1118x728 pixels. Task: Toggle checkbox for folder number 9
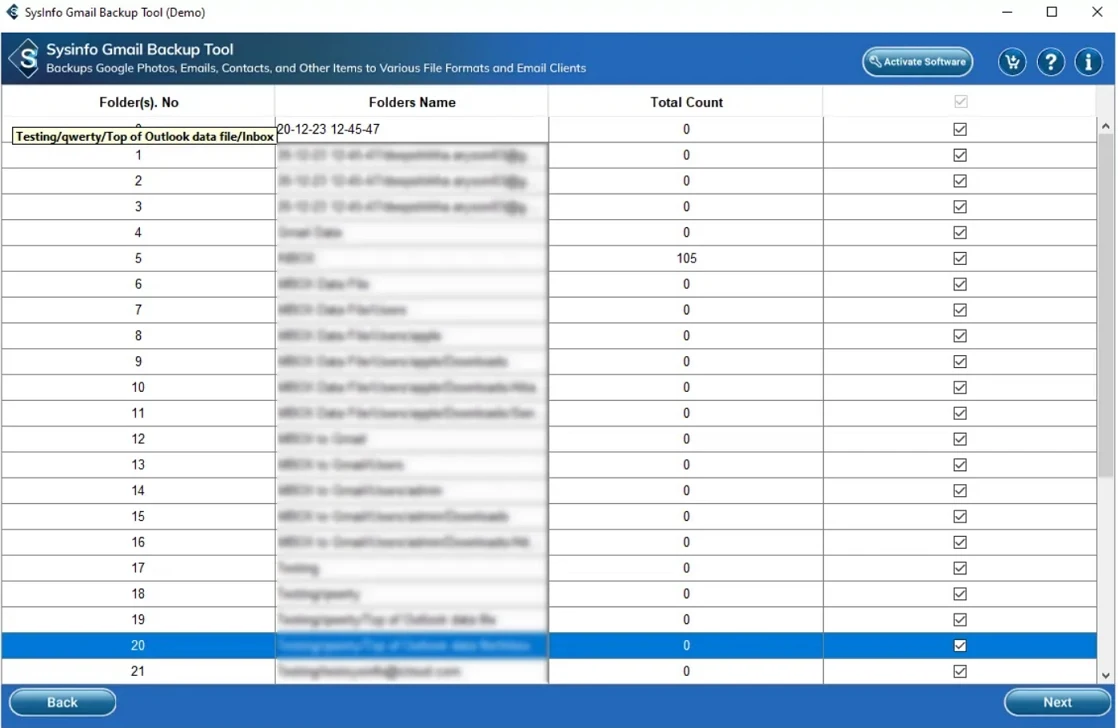point(960,362)
